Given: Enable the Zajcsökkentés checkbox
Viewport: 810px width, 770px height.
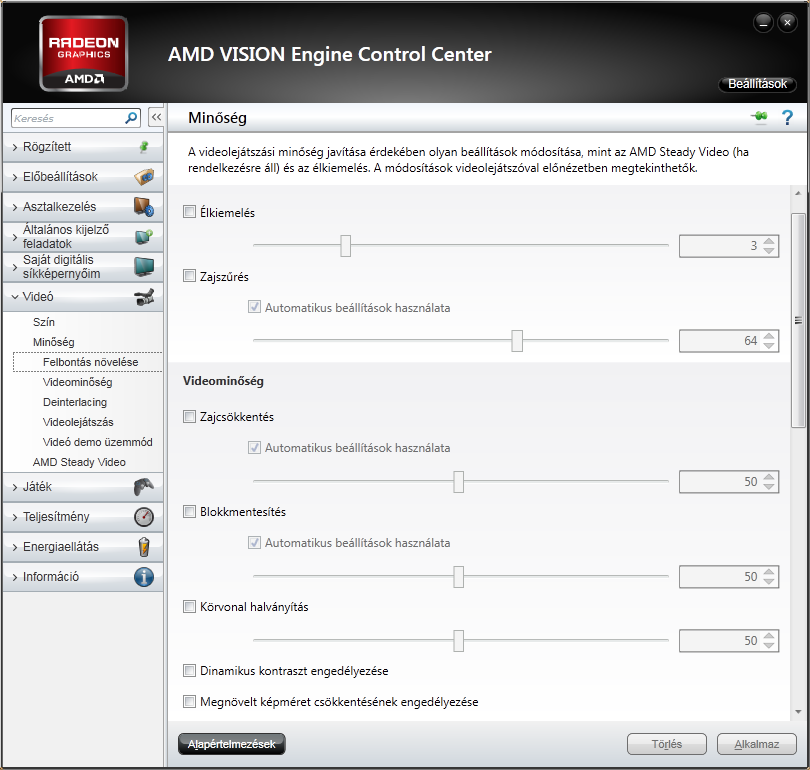Looking at the screenshot, I should click(x=190, y=416).
